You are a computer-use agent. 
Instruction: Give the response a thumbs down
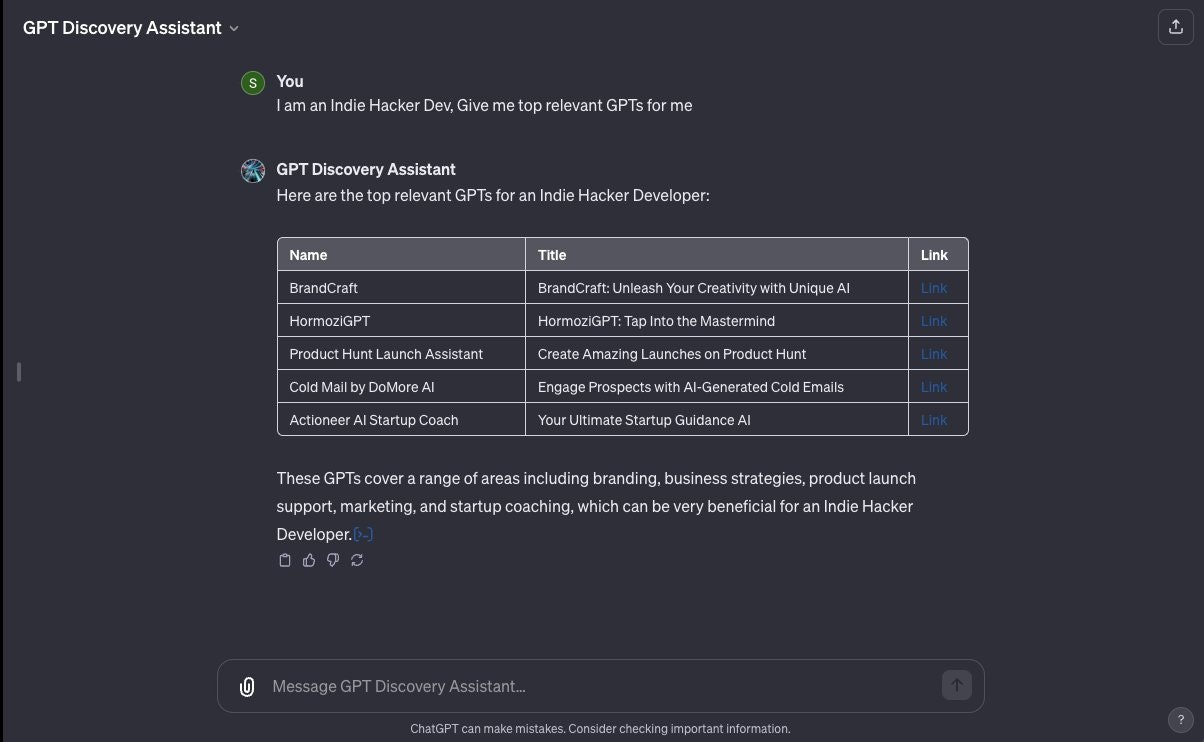click(333, 560)
